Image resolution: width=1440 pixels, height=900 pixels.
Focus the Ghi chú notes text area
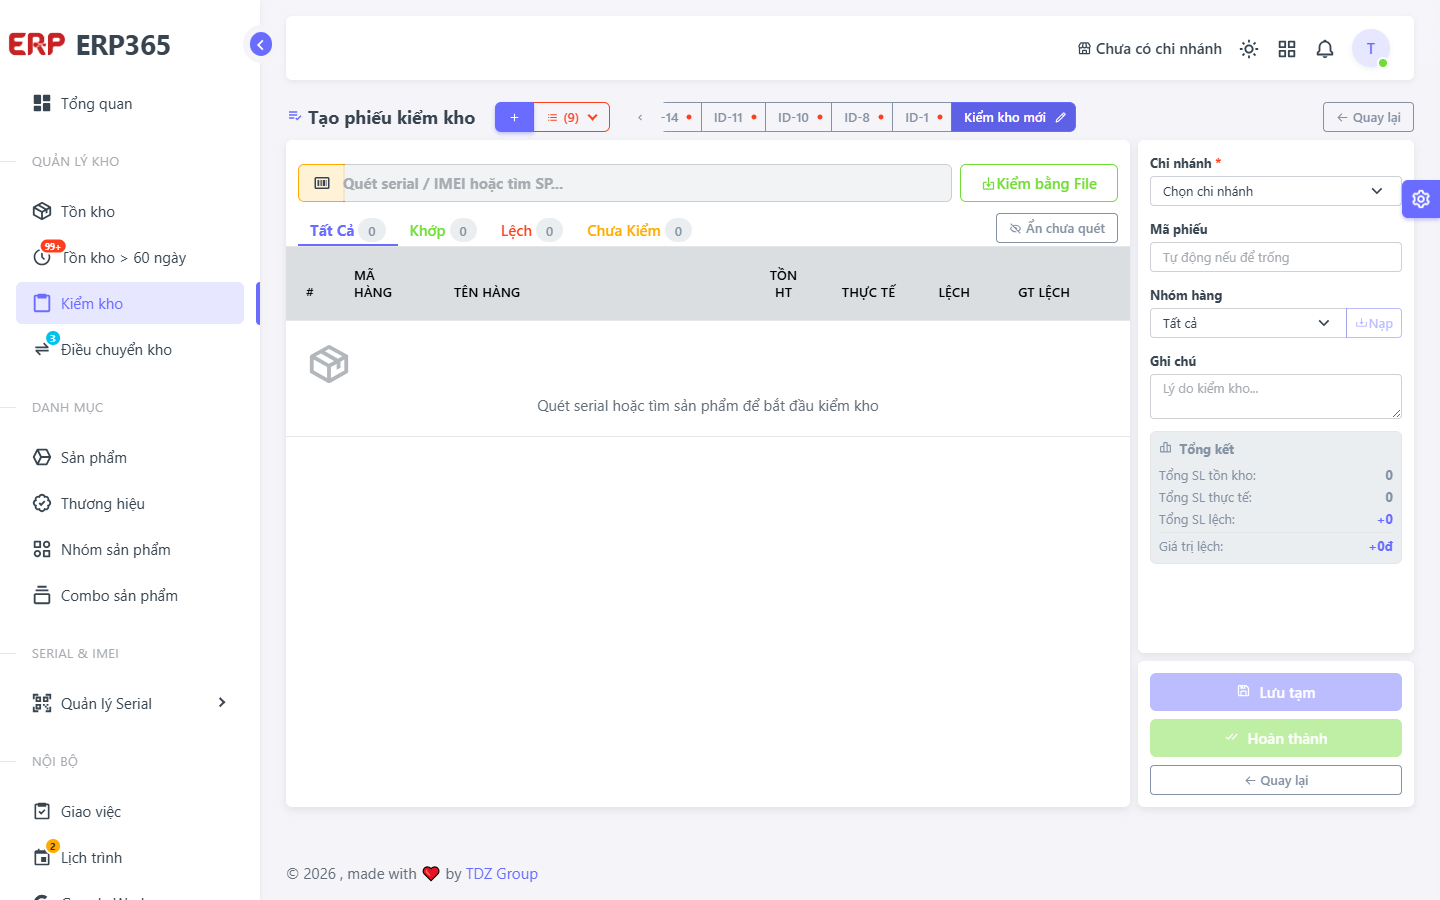click(x=1276, y=396)
